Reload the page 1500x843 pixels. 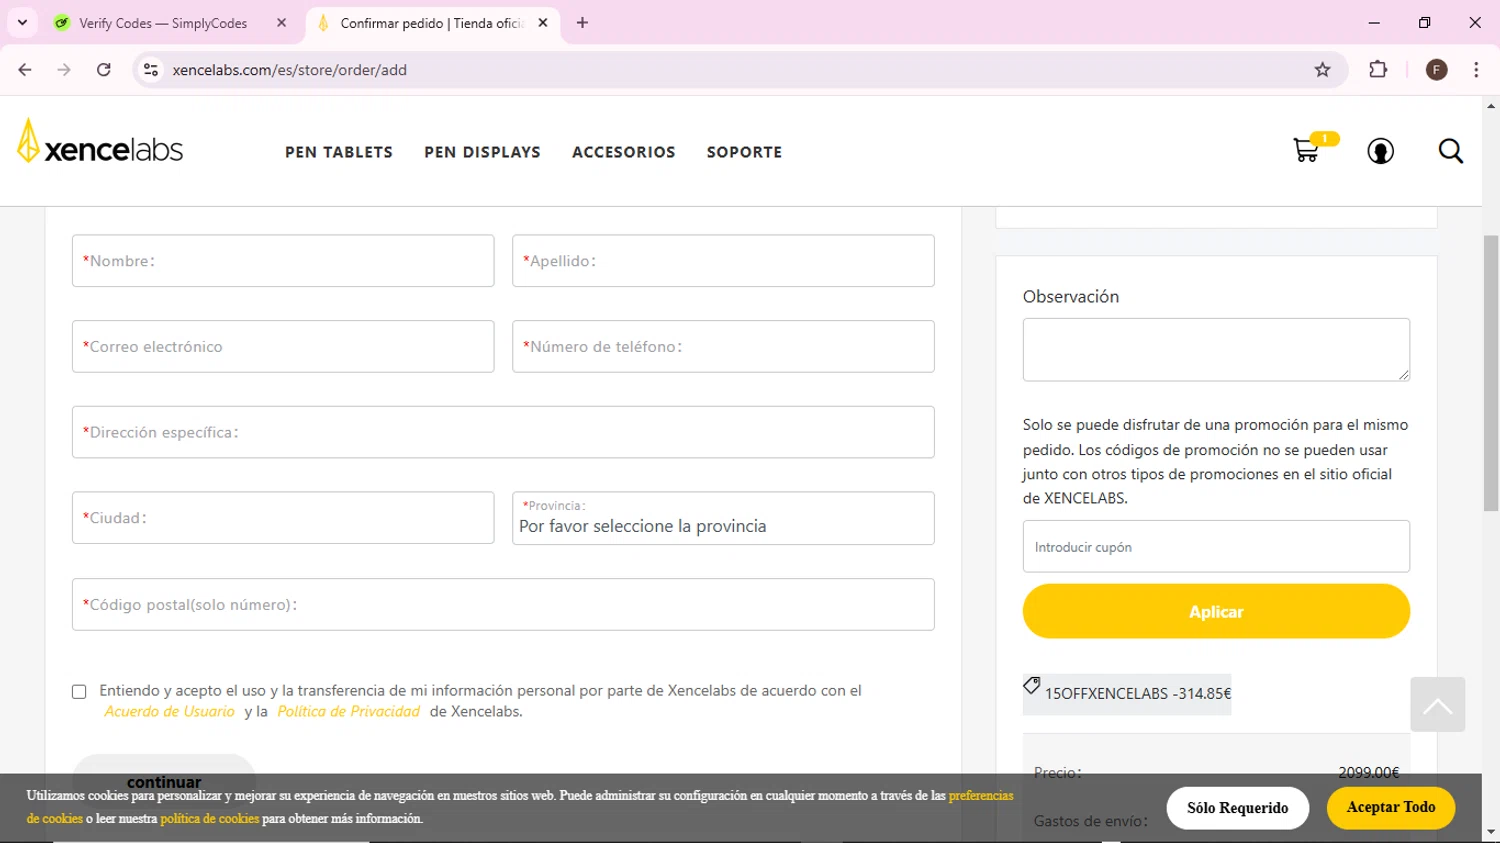tap(104, 70)
